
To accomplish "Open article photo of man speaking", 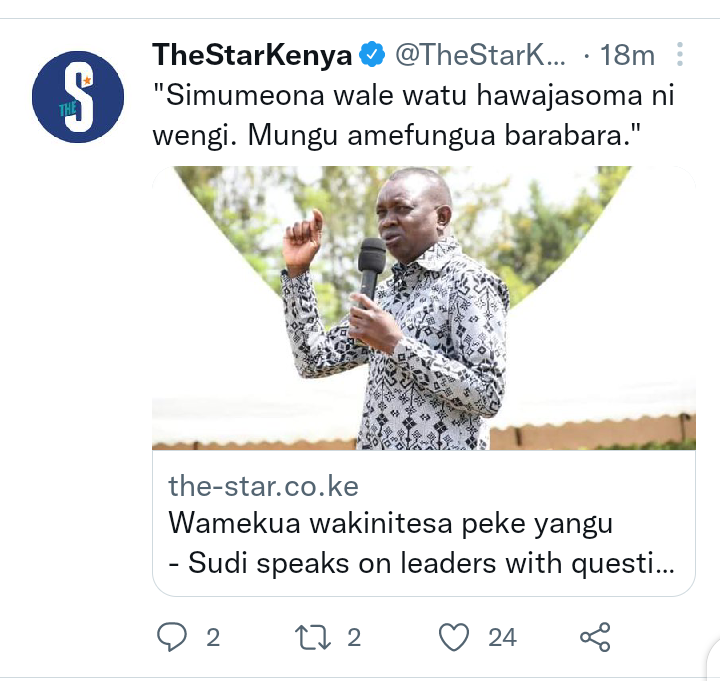I will [x=424, y=308].
